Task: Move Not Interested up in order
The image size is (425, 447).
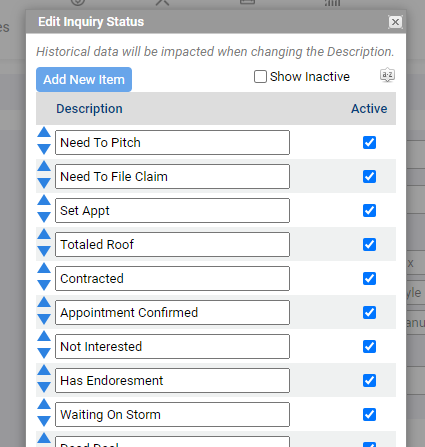Action: pyautogui.click(x=44, y=336)
